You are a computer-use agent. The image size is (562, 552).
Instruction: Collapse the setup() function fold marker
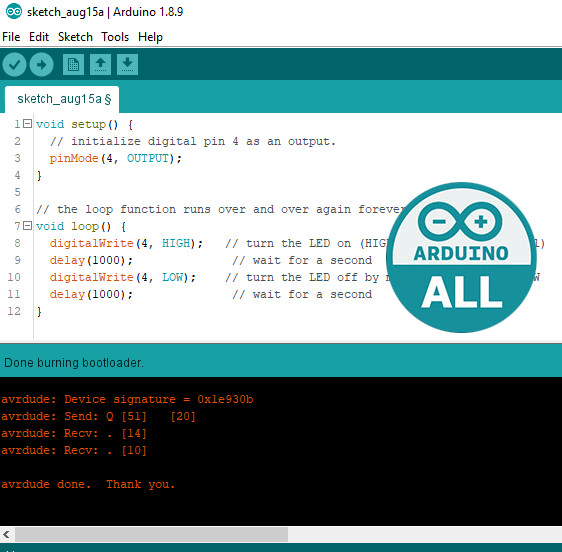click(27, 124)
